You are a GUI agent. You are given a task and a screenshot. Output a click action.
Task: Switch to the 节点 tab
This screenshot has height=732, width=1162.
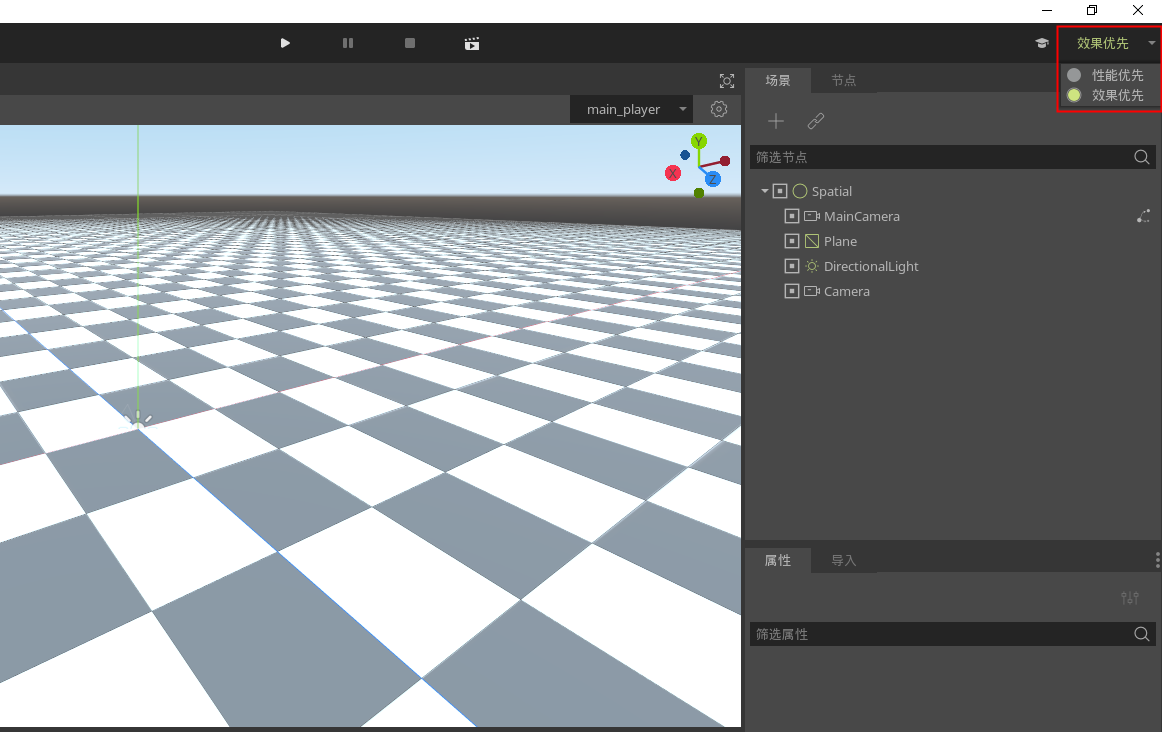coord(843,80)
